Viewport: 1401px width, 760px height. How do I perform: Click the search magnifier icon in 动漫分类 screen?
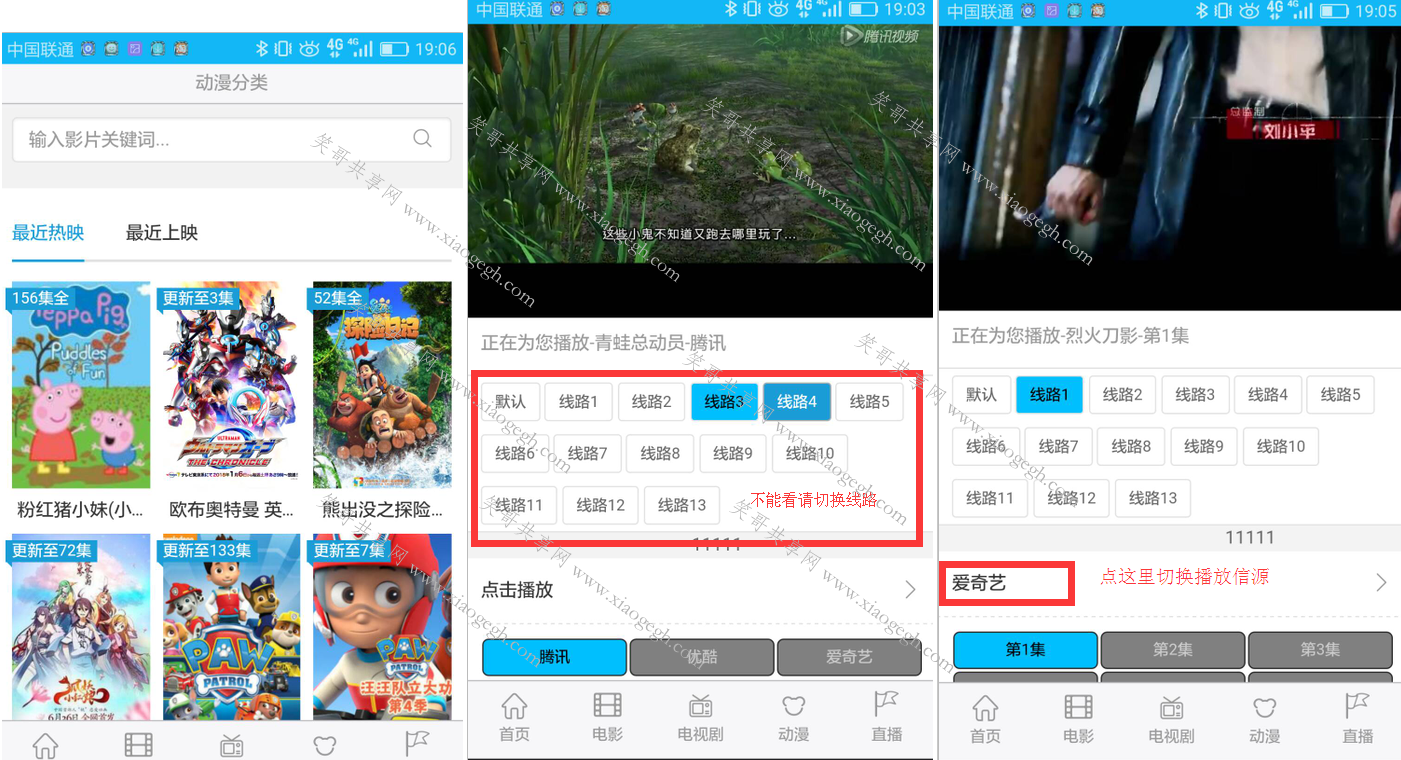click(x=422, y=138)
